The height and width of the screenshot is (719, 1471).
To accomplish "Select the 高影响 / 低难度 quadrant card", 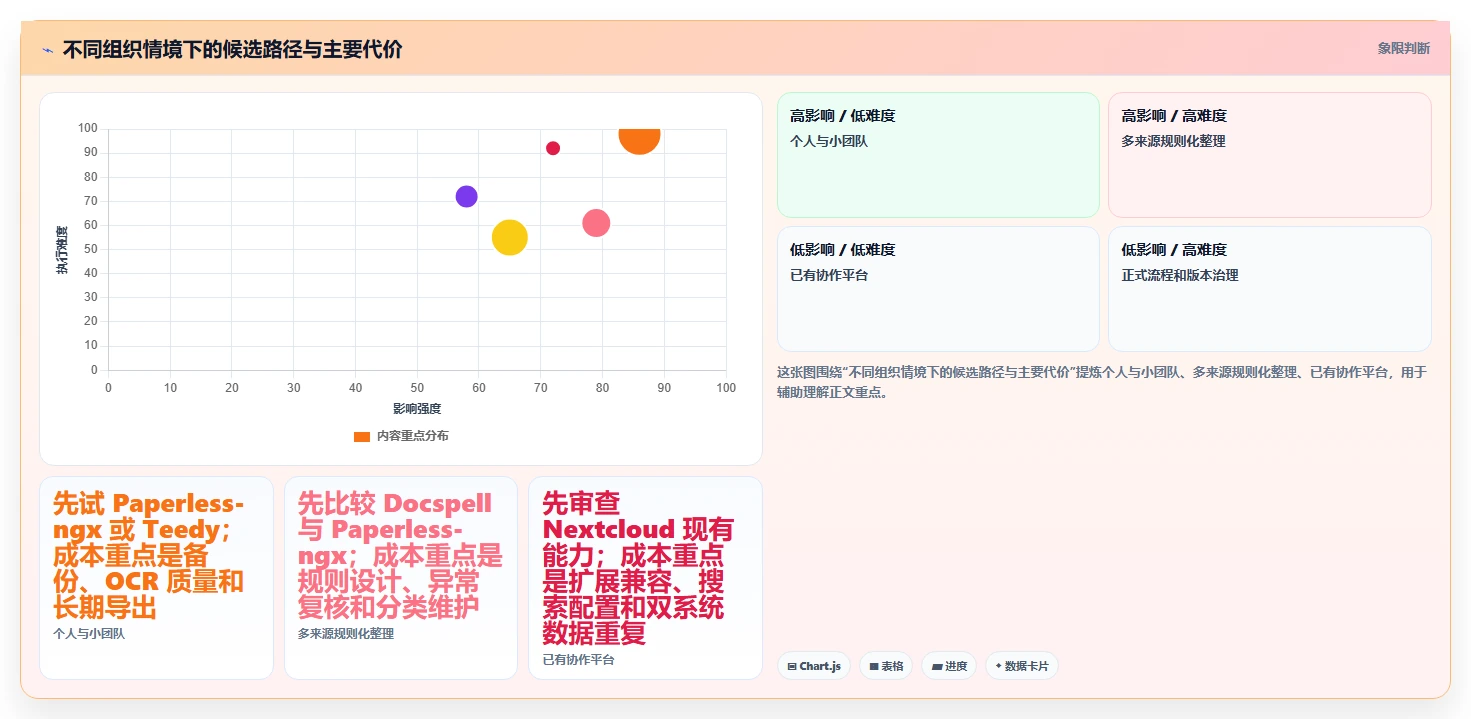I will 938,155.
